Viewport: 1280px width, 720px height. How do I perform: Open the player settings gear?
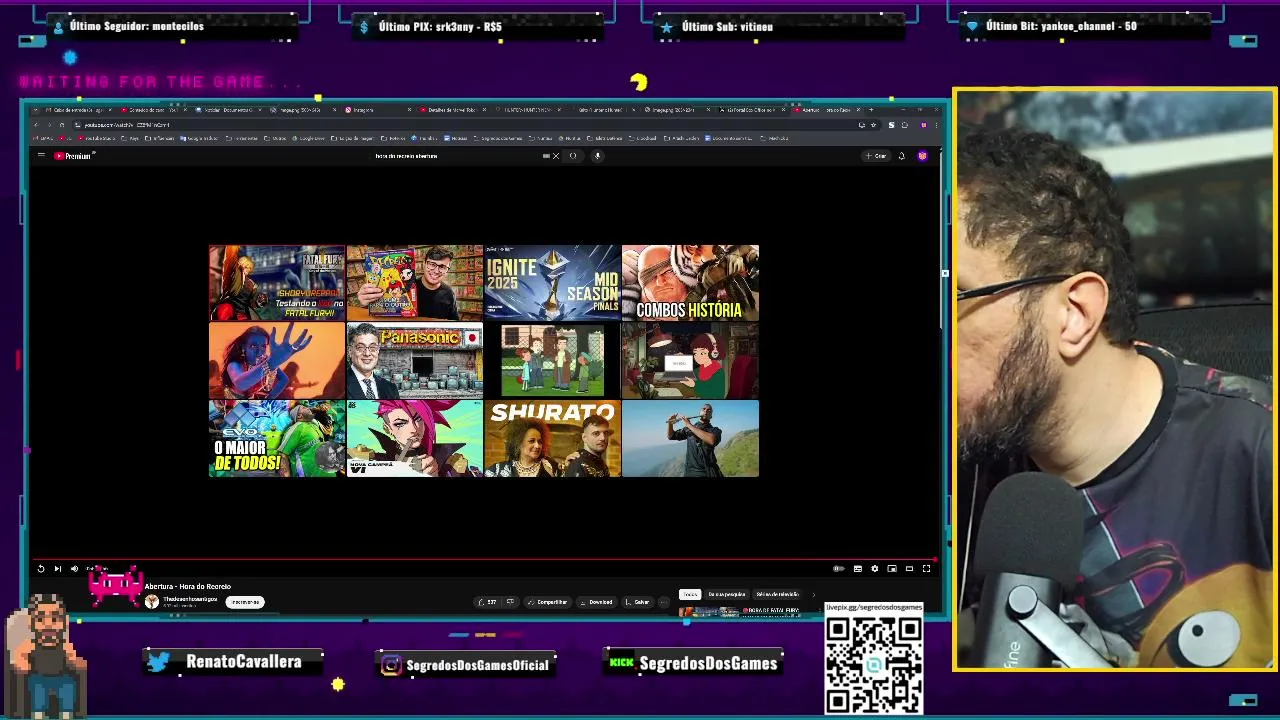(x=875, y=568)
